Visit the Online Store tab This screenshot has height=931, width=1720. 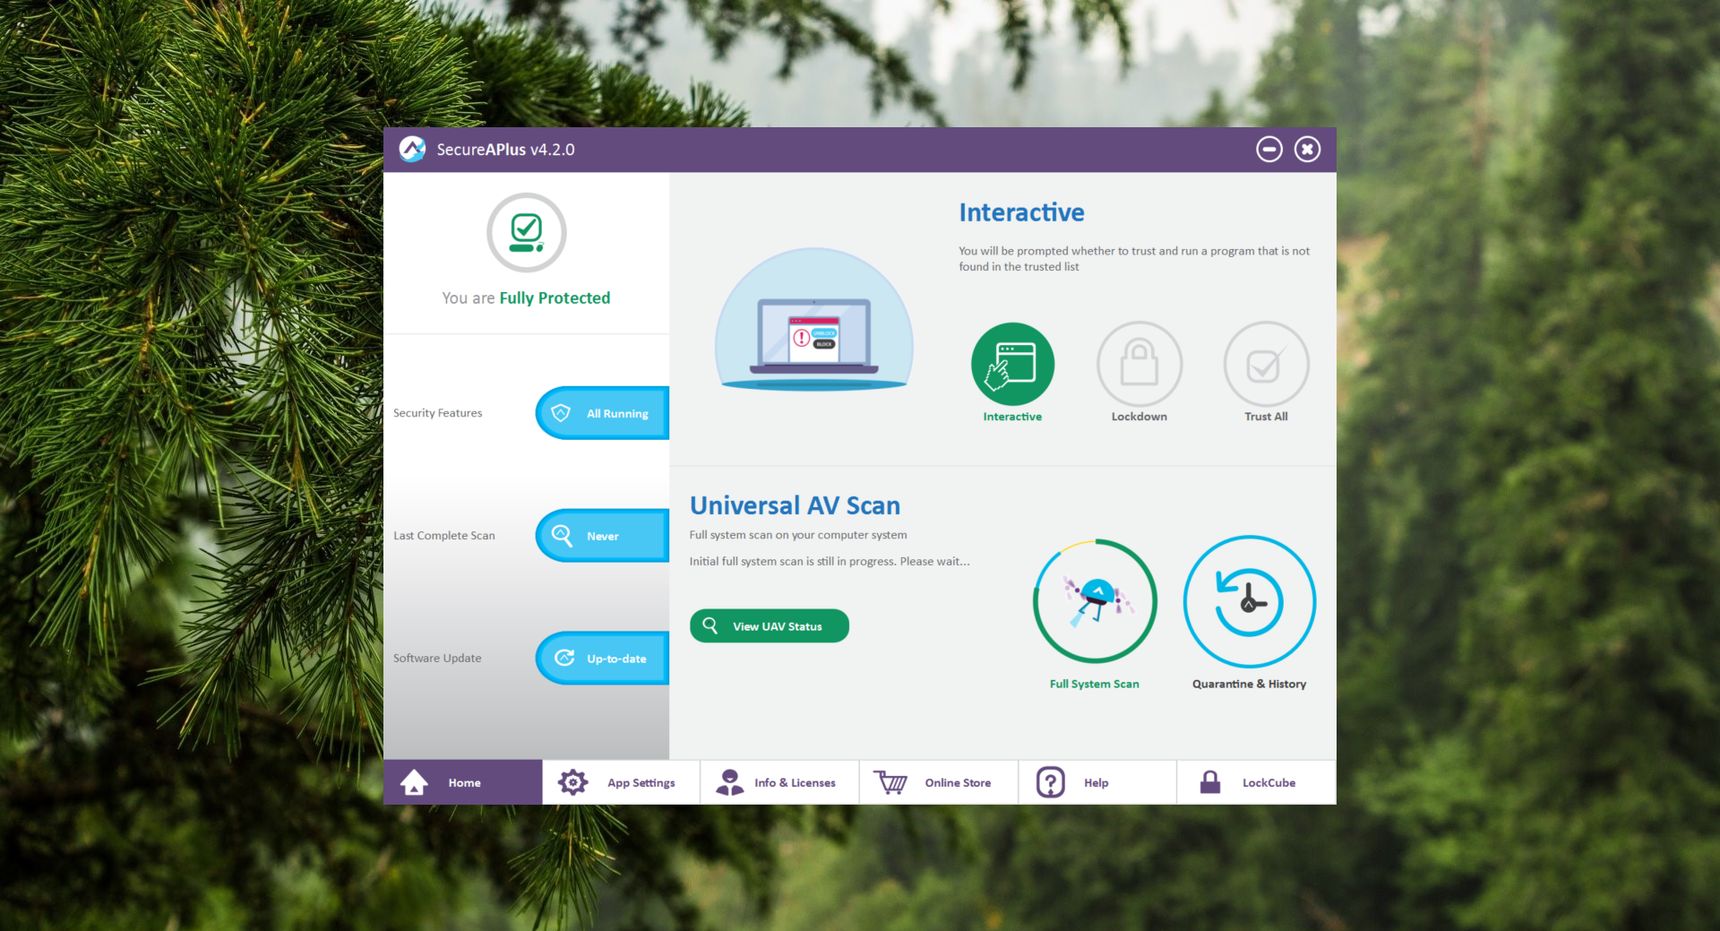pyautogui.click(x=939, y=782)
